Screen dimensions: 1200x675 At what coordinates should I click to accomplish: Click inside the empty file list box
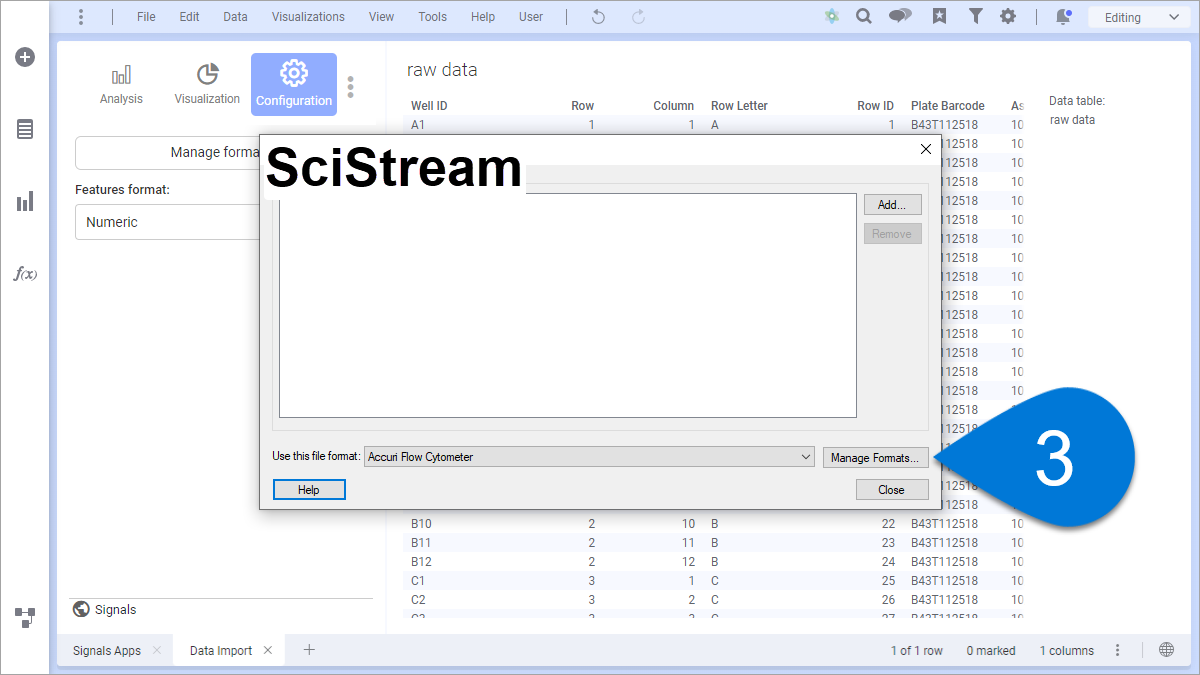click(568, 305)
